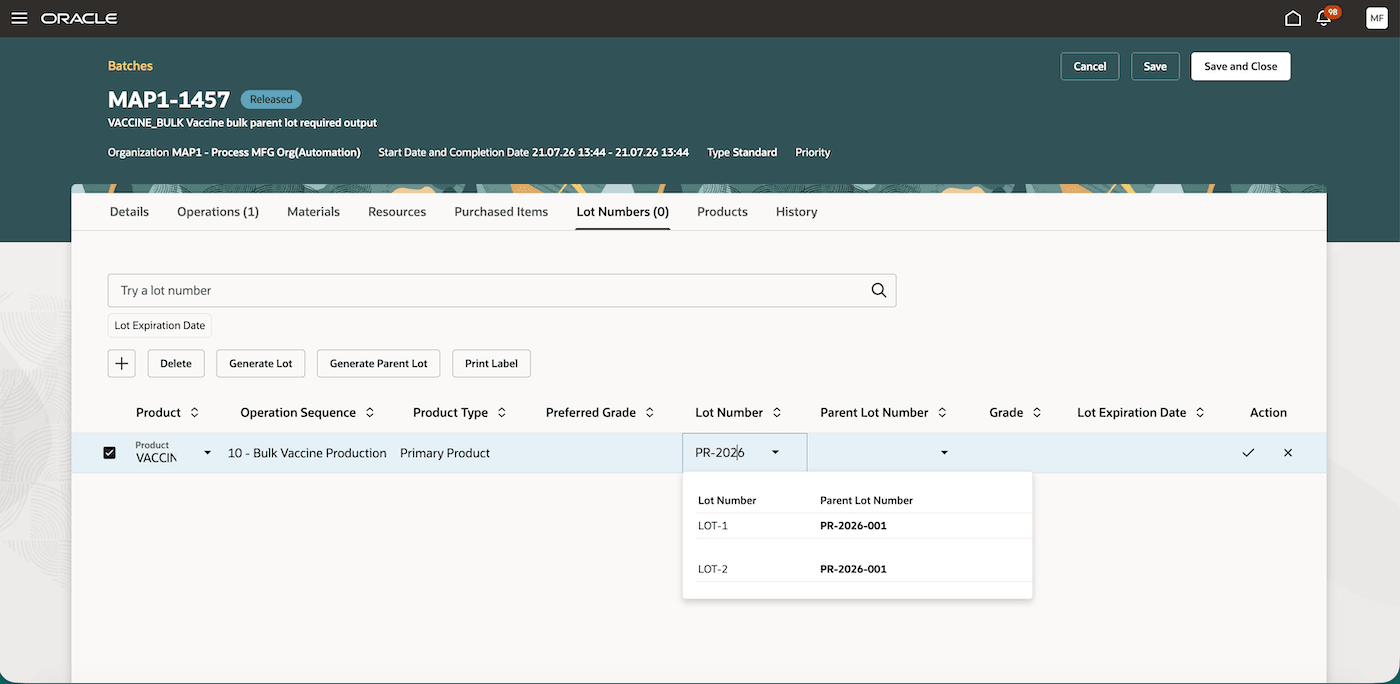Sort by Lot Number column arrows
This screenshot has height=684, width=1400.
[777, 412]
